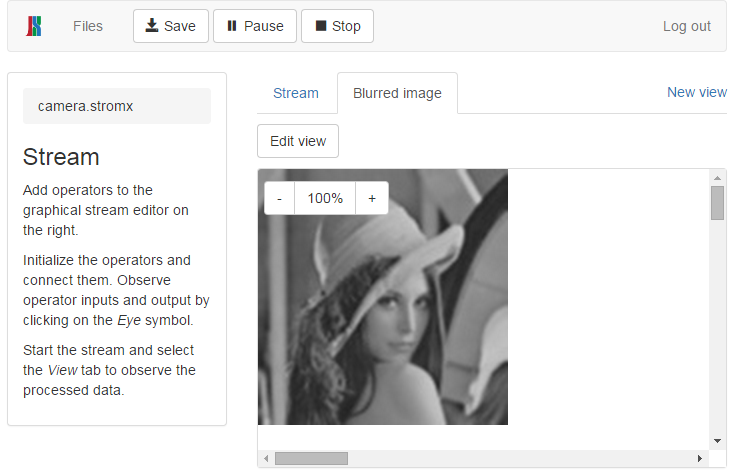Click the horizontal scrollbar right arrow

[699, 459]
